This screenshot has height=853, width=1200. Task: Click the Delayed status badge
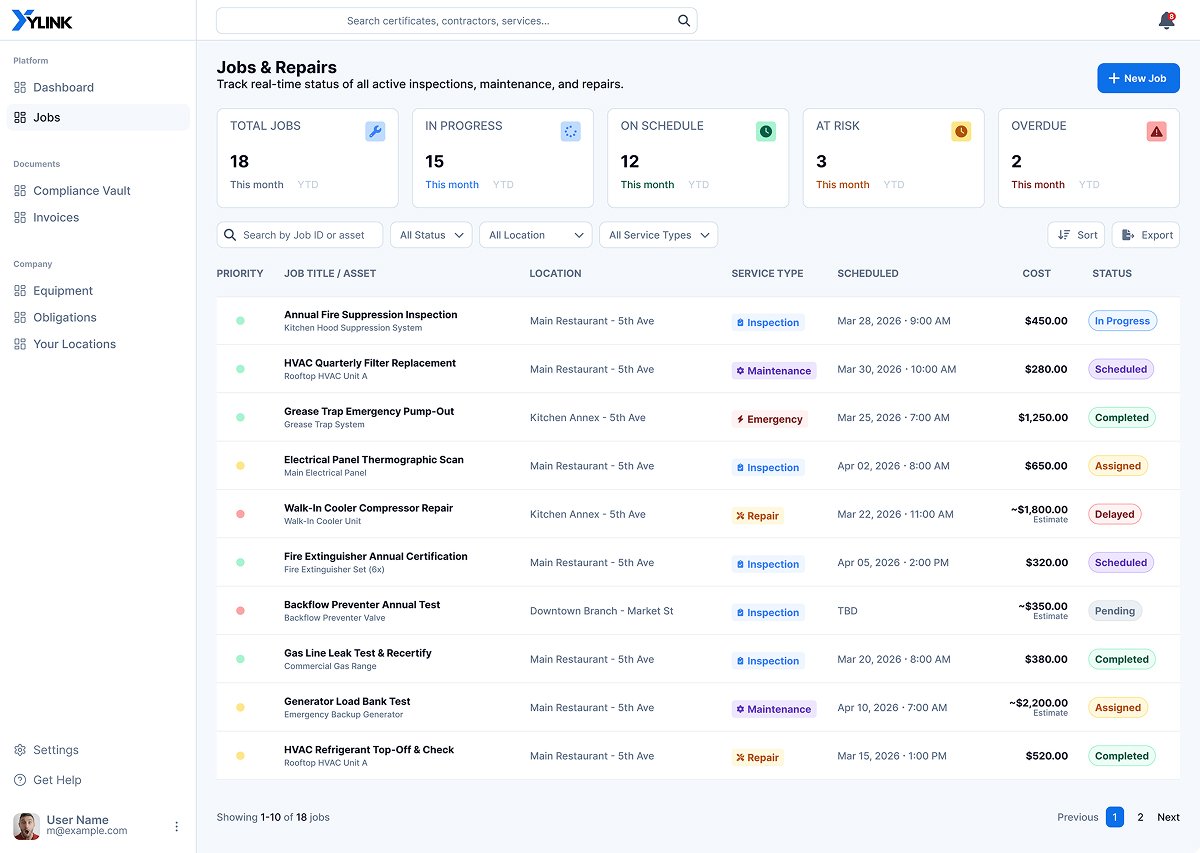1115,515
